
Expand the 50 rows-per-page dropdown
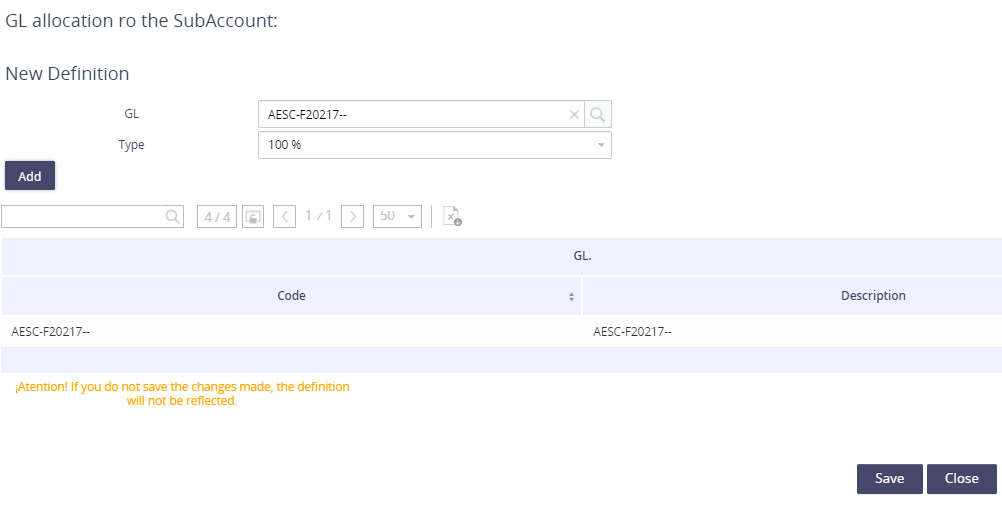click(x=397, y=216)
